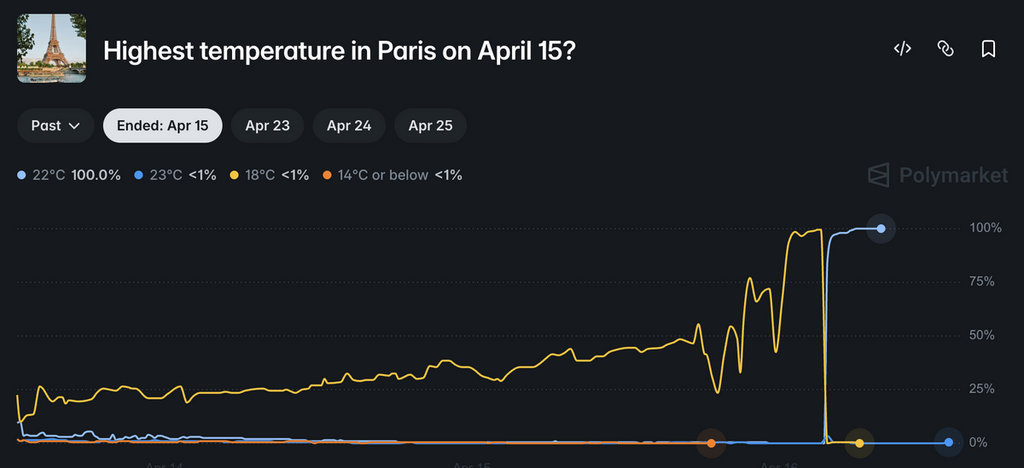This screenshot has height=468, width=1024.
Task: Open the Apr 25 market tab
Action: tap(431, 126)
